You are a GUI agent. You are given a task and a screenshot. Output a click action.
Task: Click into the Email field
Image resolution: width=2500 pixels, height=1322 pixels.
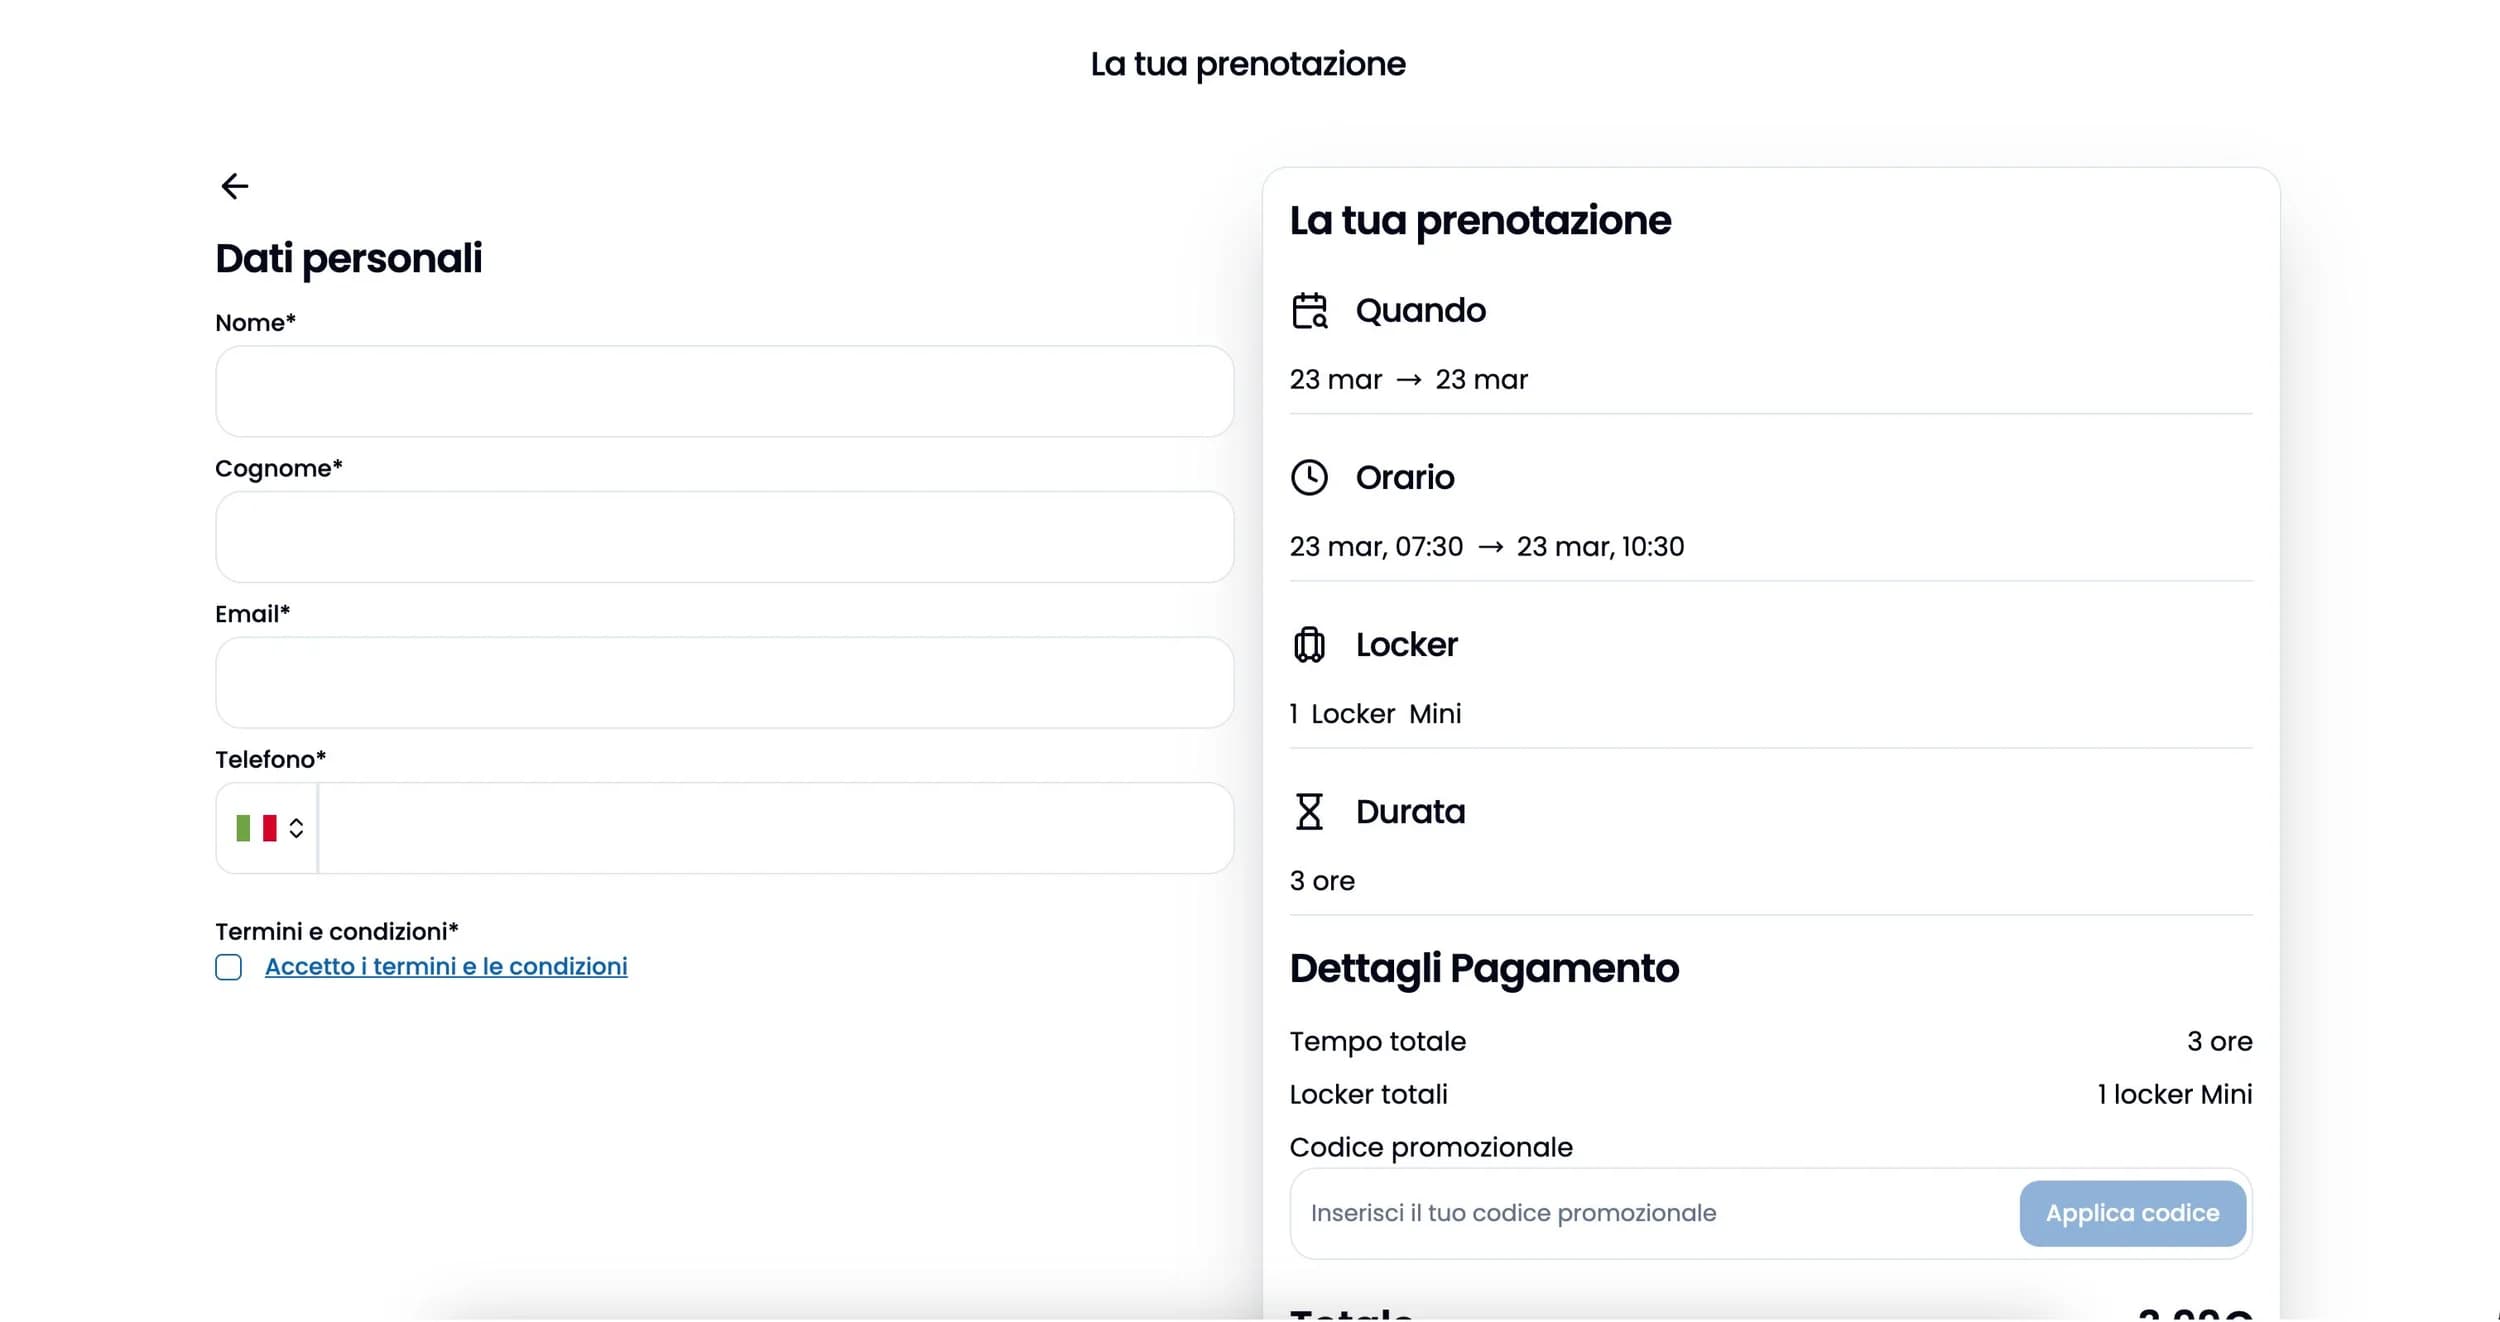724,683
